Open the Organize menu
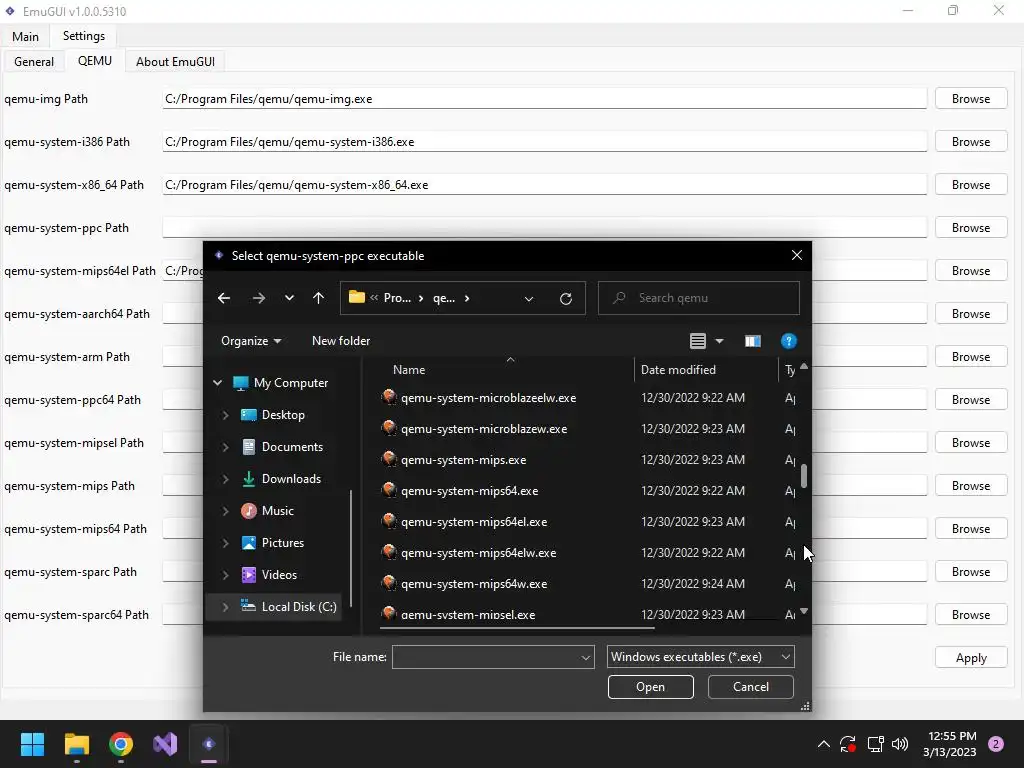The height and width of the screenshot is (768, 1024). point(251,341)
